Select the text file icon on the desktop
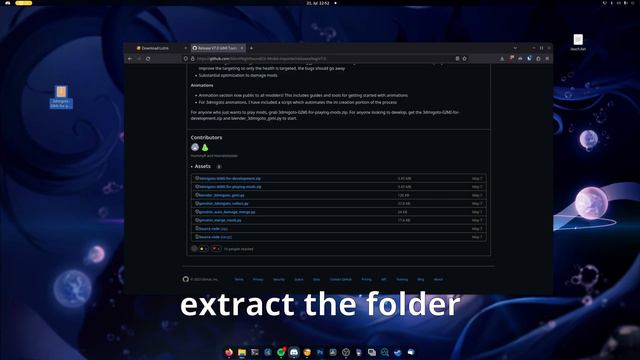The width and height of the screenshot is (640, 360). (x=578, y=42)
